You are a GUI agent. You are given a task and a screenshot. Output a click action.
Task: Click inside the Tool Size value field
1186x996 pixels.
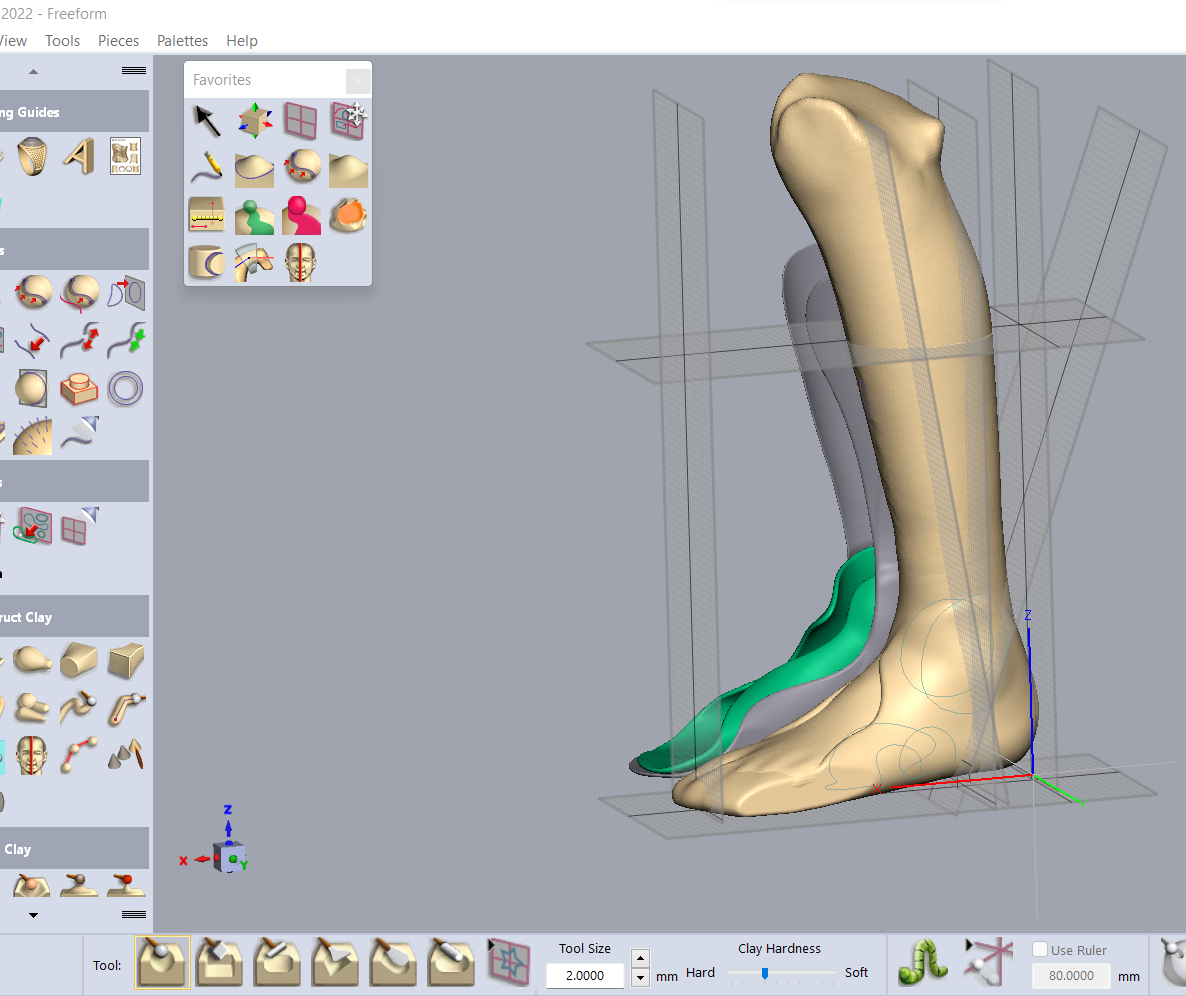pos(585,977)
